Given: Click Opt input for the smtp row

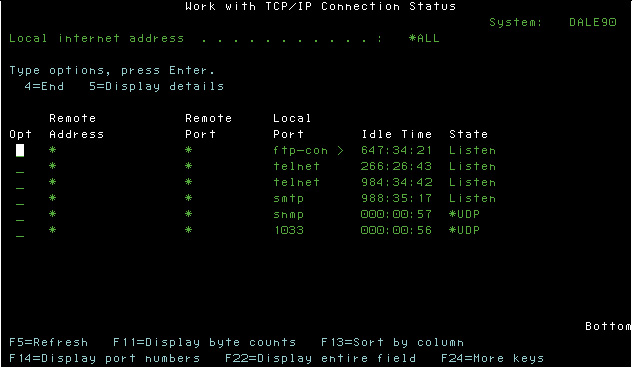Looking at the screenshot, I should click(20, 199).
